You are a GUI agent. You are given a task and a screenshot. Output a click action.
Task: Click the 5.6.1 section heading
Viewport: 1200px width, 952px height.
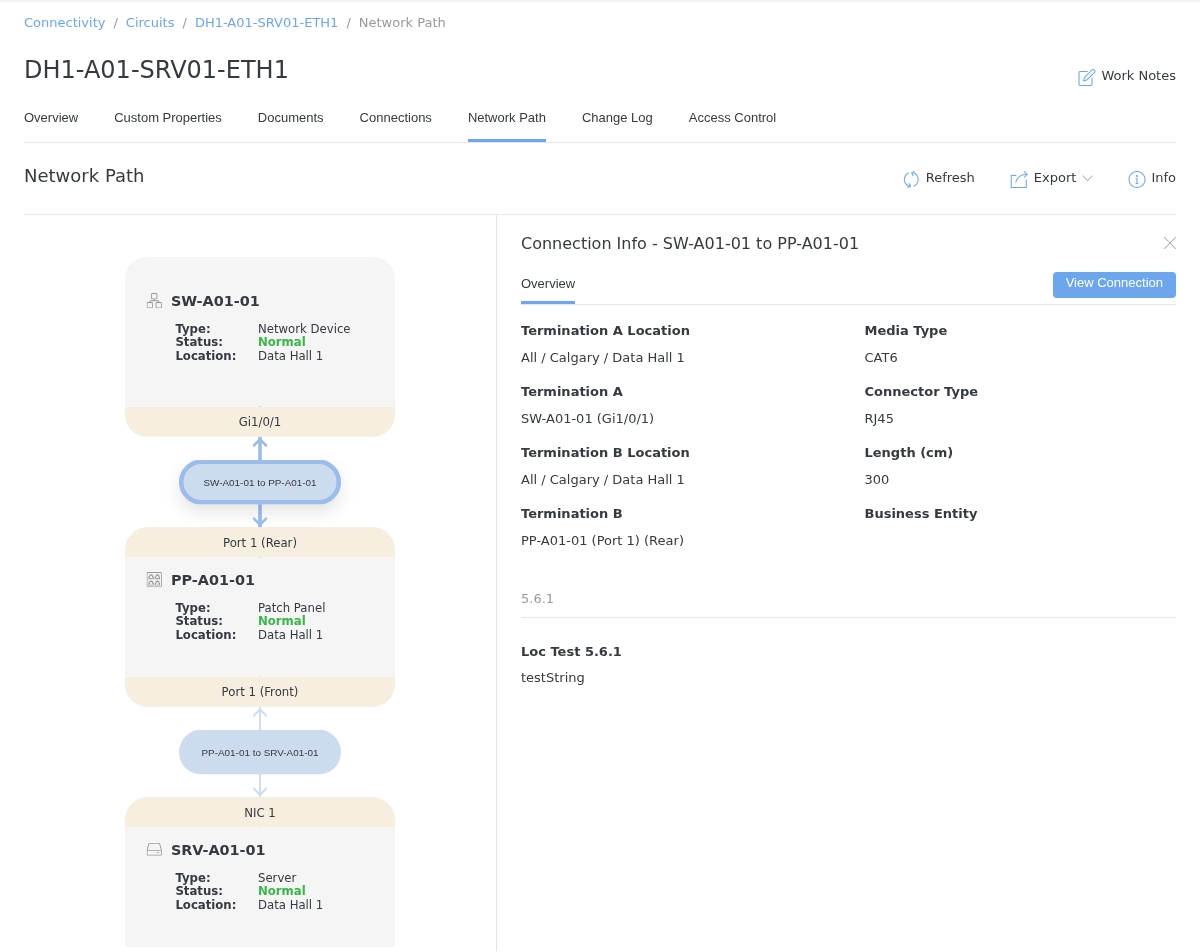point(537,599)
